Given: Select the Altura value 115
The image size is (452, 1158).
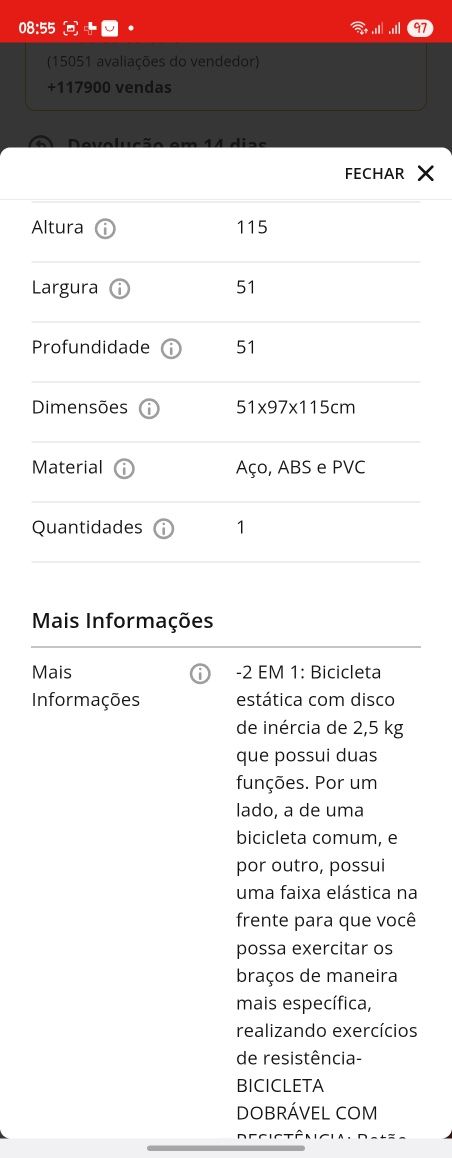Looking at the screenshot, I should pos(252,227).
